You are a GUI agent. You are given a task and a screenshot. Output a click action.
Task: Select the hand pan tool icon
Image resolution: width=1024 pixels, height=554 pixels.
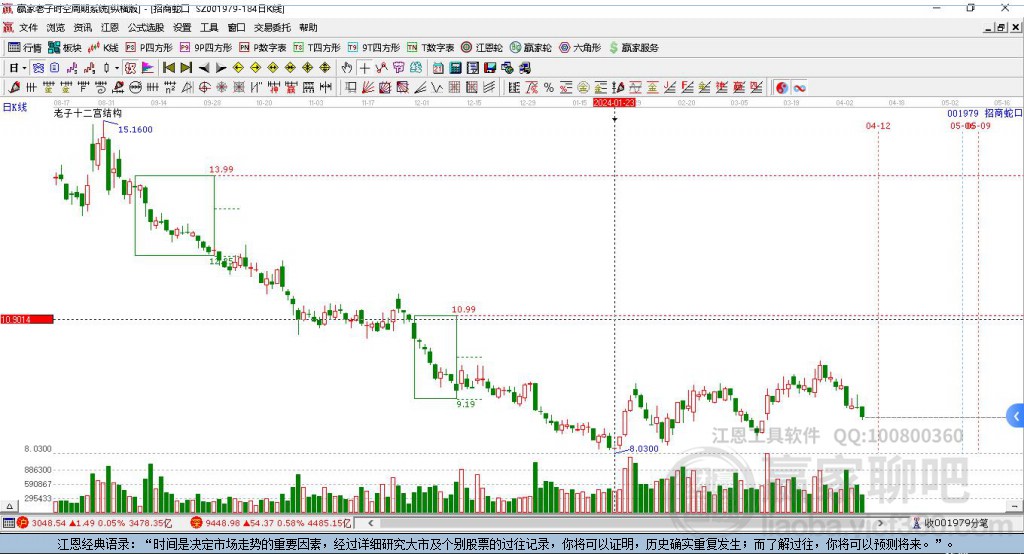click(x=347, y=68)
